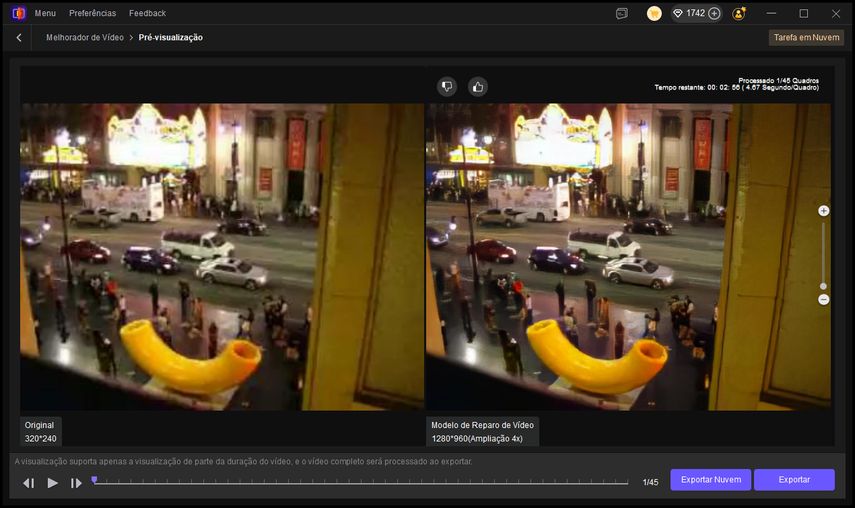Add credits with the plus icon
The image size is (855, 508).
click(714, 13)
